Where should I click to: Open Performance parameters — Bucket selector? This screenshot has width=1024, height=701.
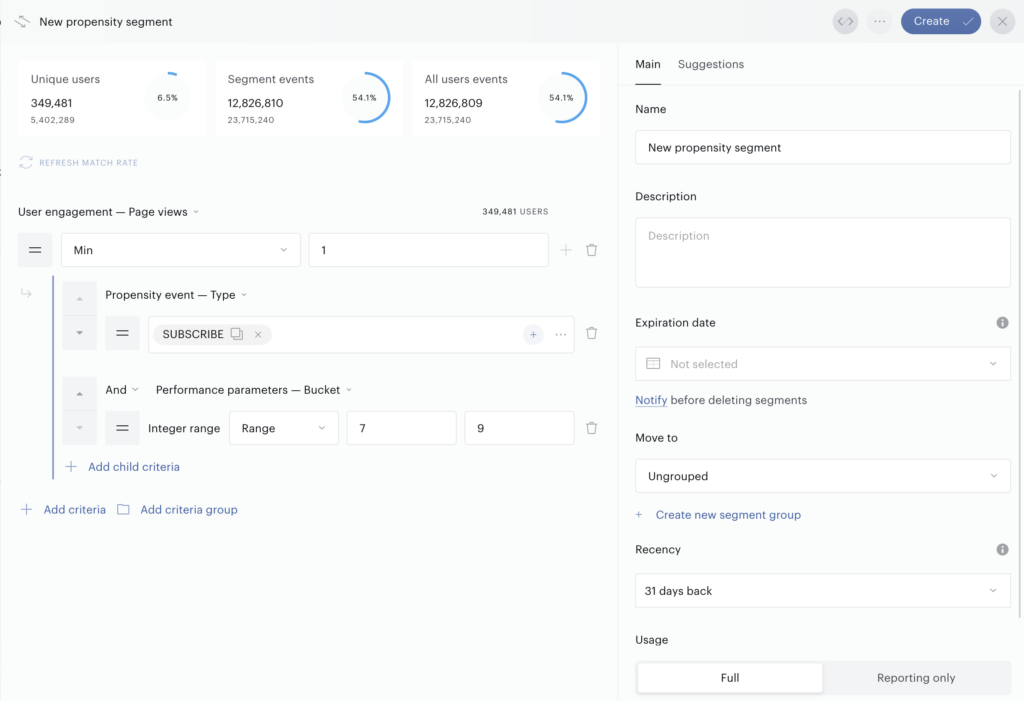tap(253, 389)
